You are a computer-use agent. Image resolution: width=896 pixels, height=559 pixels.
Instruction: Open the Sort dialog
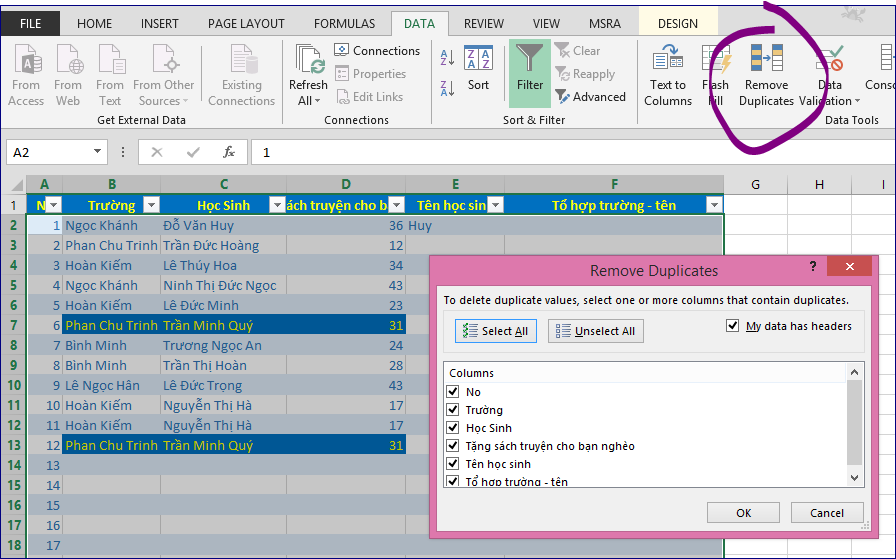click(478, 69)
